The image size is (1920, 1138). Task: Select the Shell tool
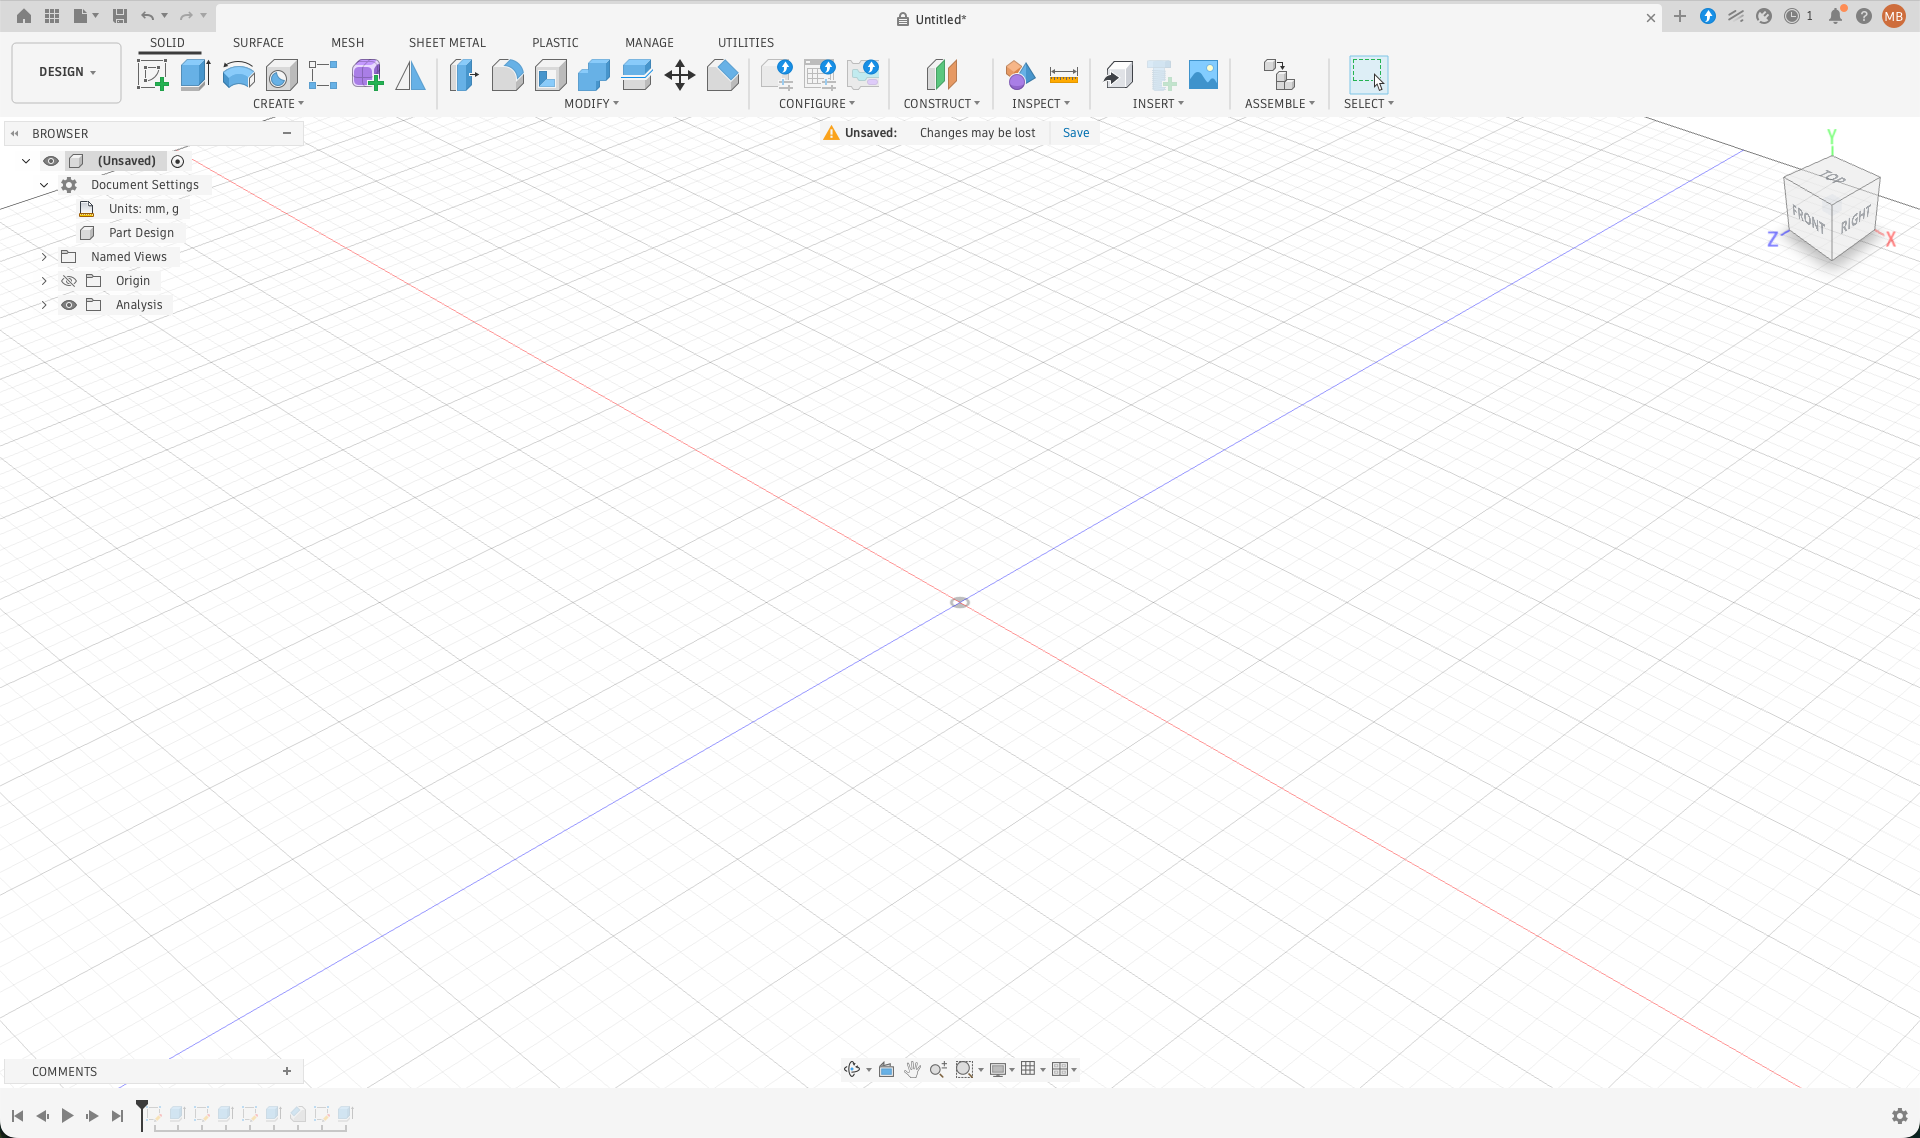click(550, 75)
